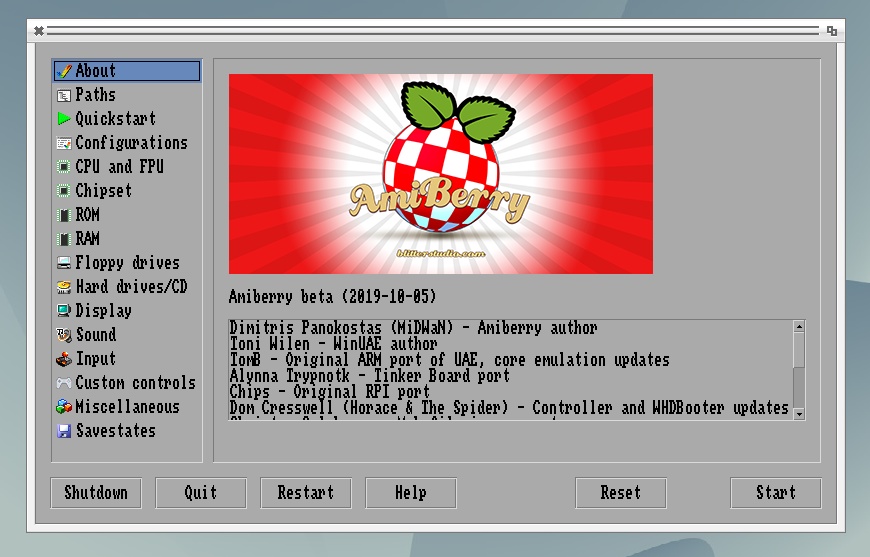Select the green Quickstart arrow icon
Viewport: 870px width, 557px height.
click(x=64, y=119)
